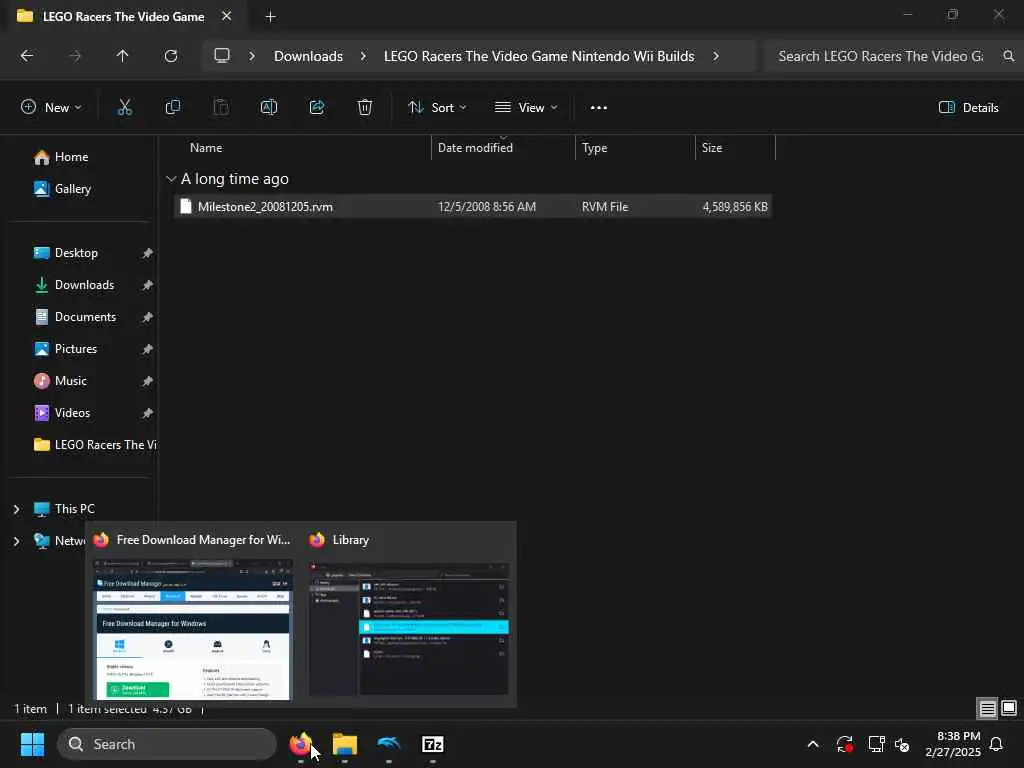
Task: Navigate to Downloads breadcrumb
Action: point(308,56)
